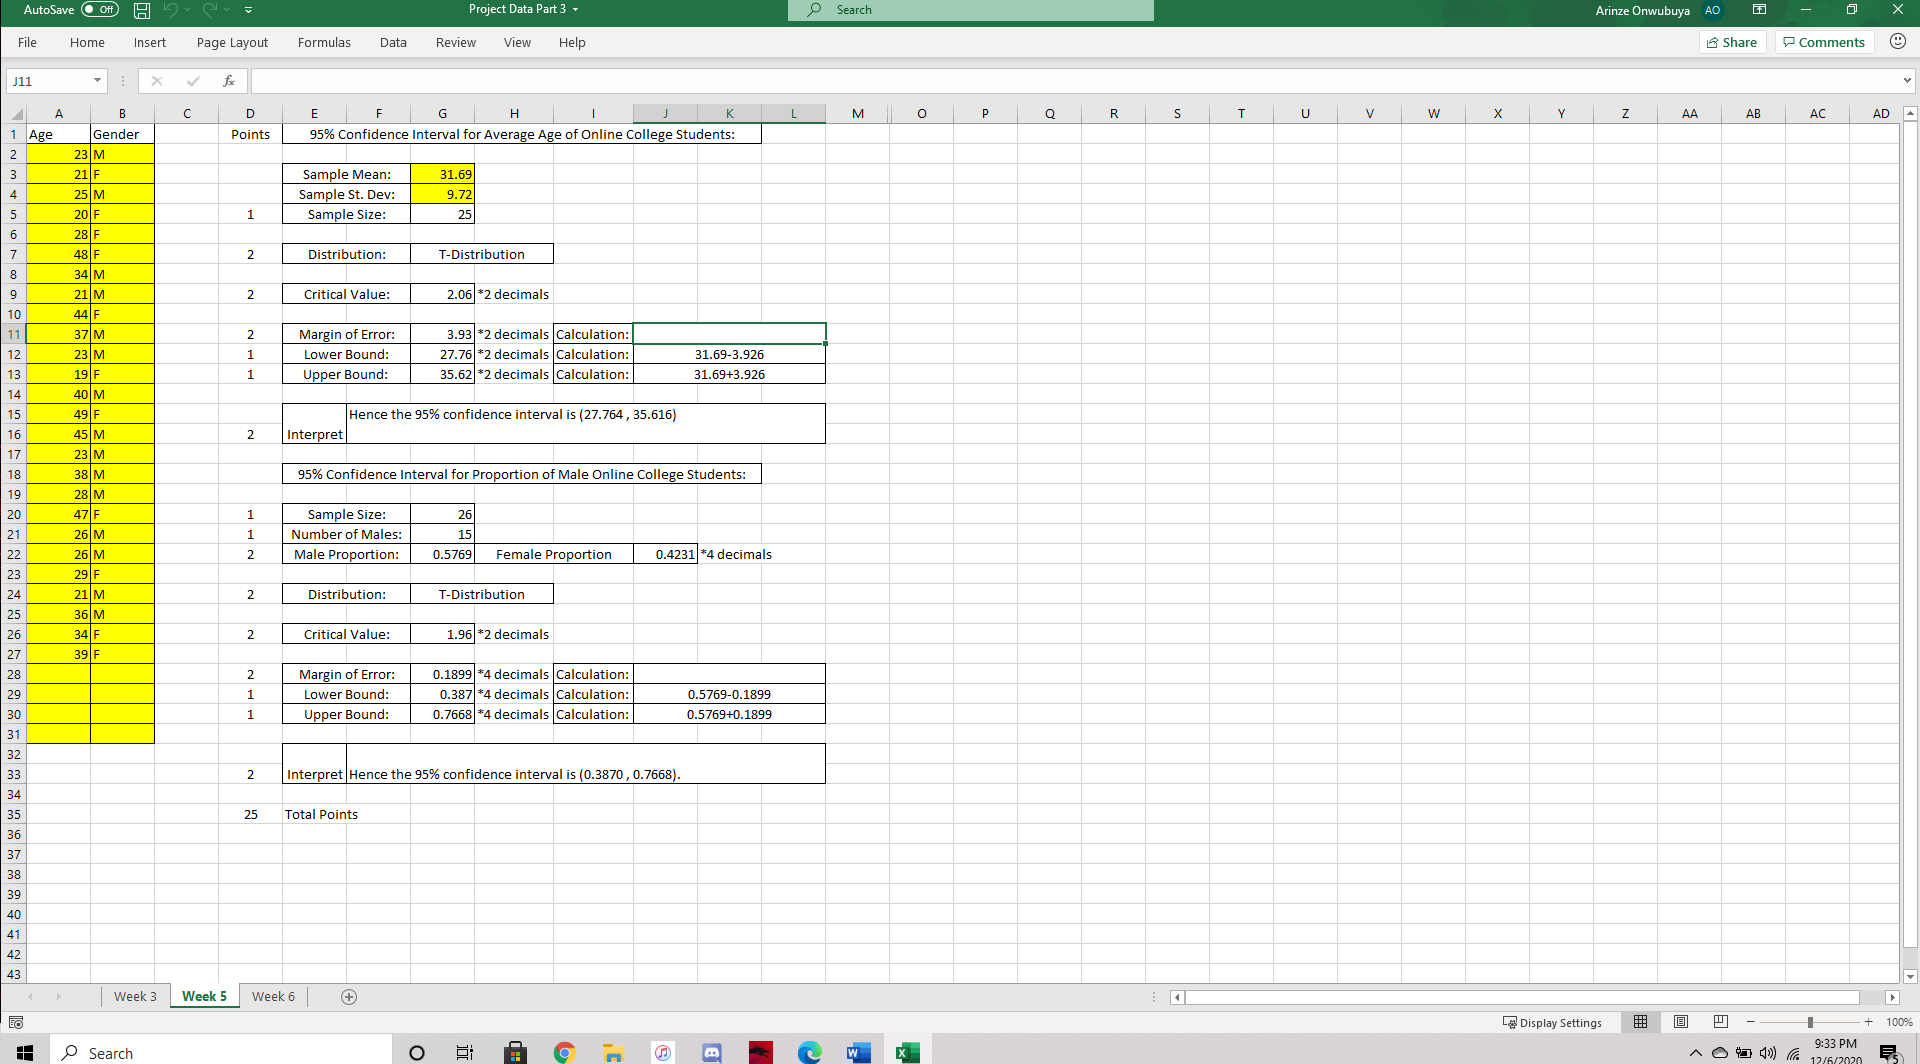Click the cell reading 31.69-3.926
Viewport: 1920px width, 1064px height.
[x=729, y=354]
